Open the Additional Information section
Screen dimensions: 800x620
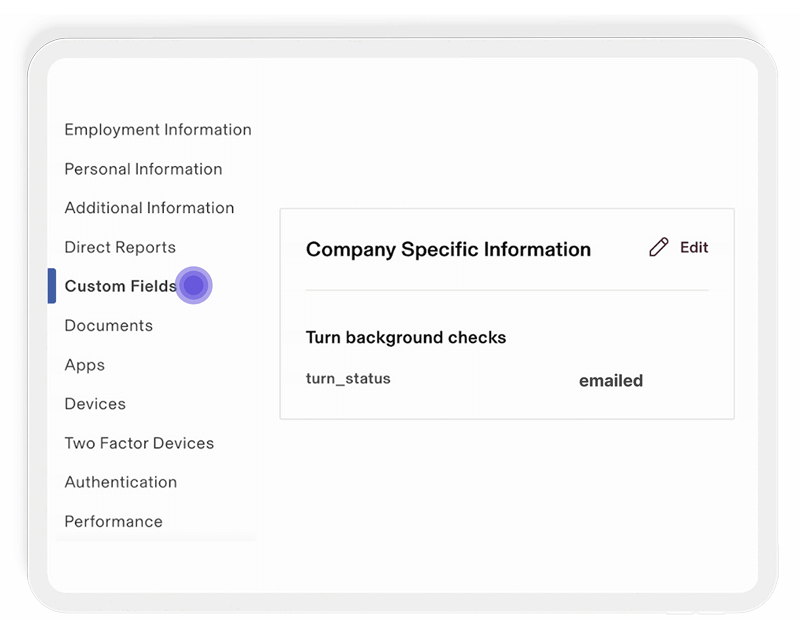click(149, 207)
